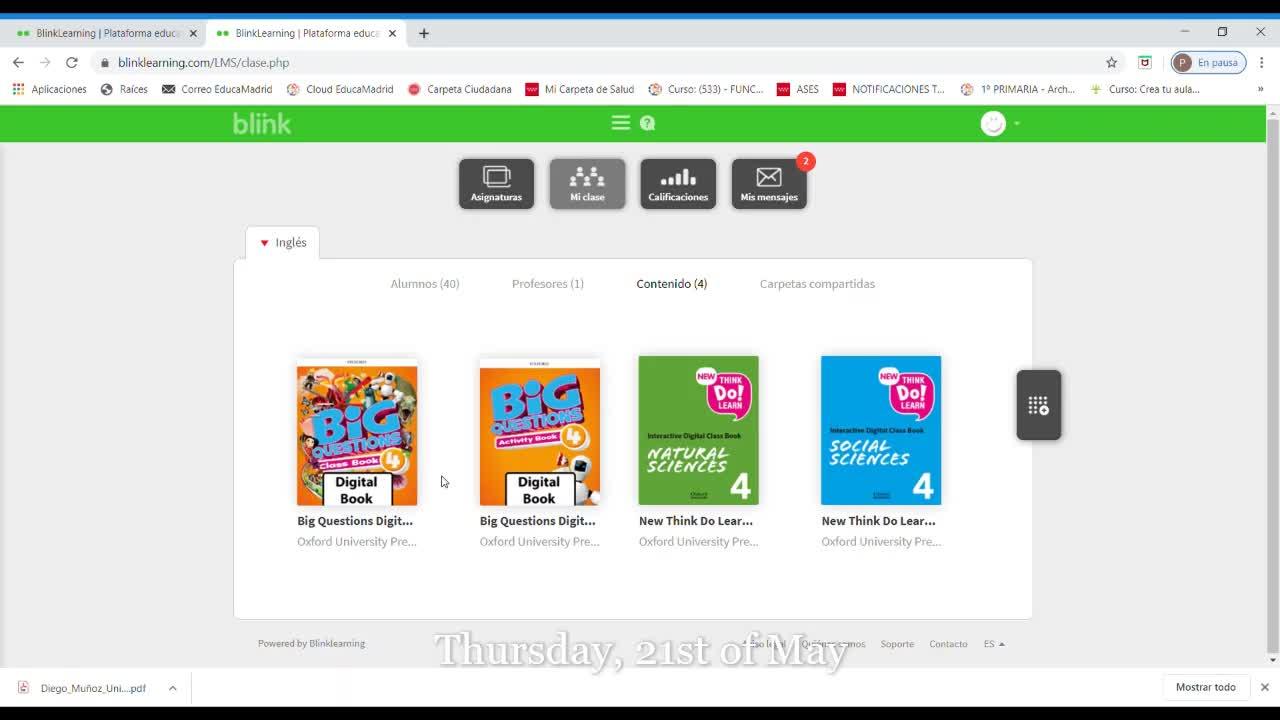
Task: Open the Chrome profile 'En pausa' button
Action: point(1208,62)
